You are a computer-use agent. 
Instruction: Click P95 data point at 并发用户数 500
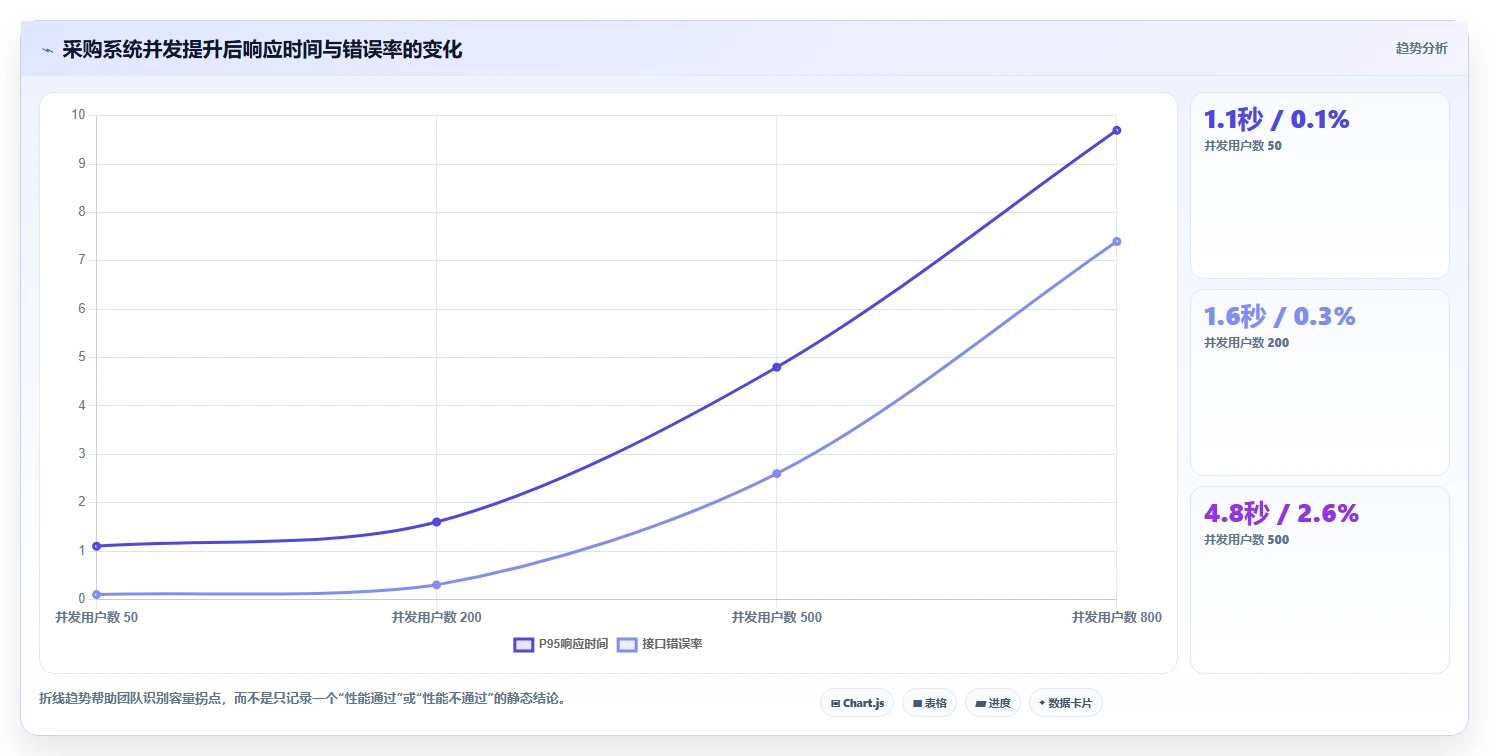777,367
